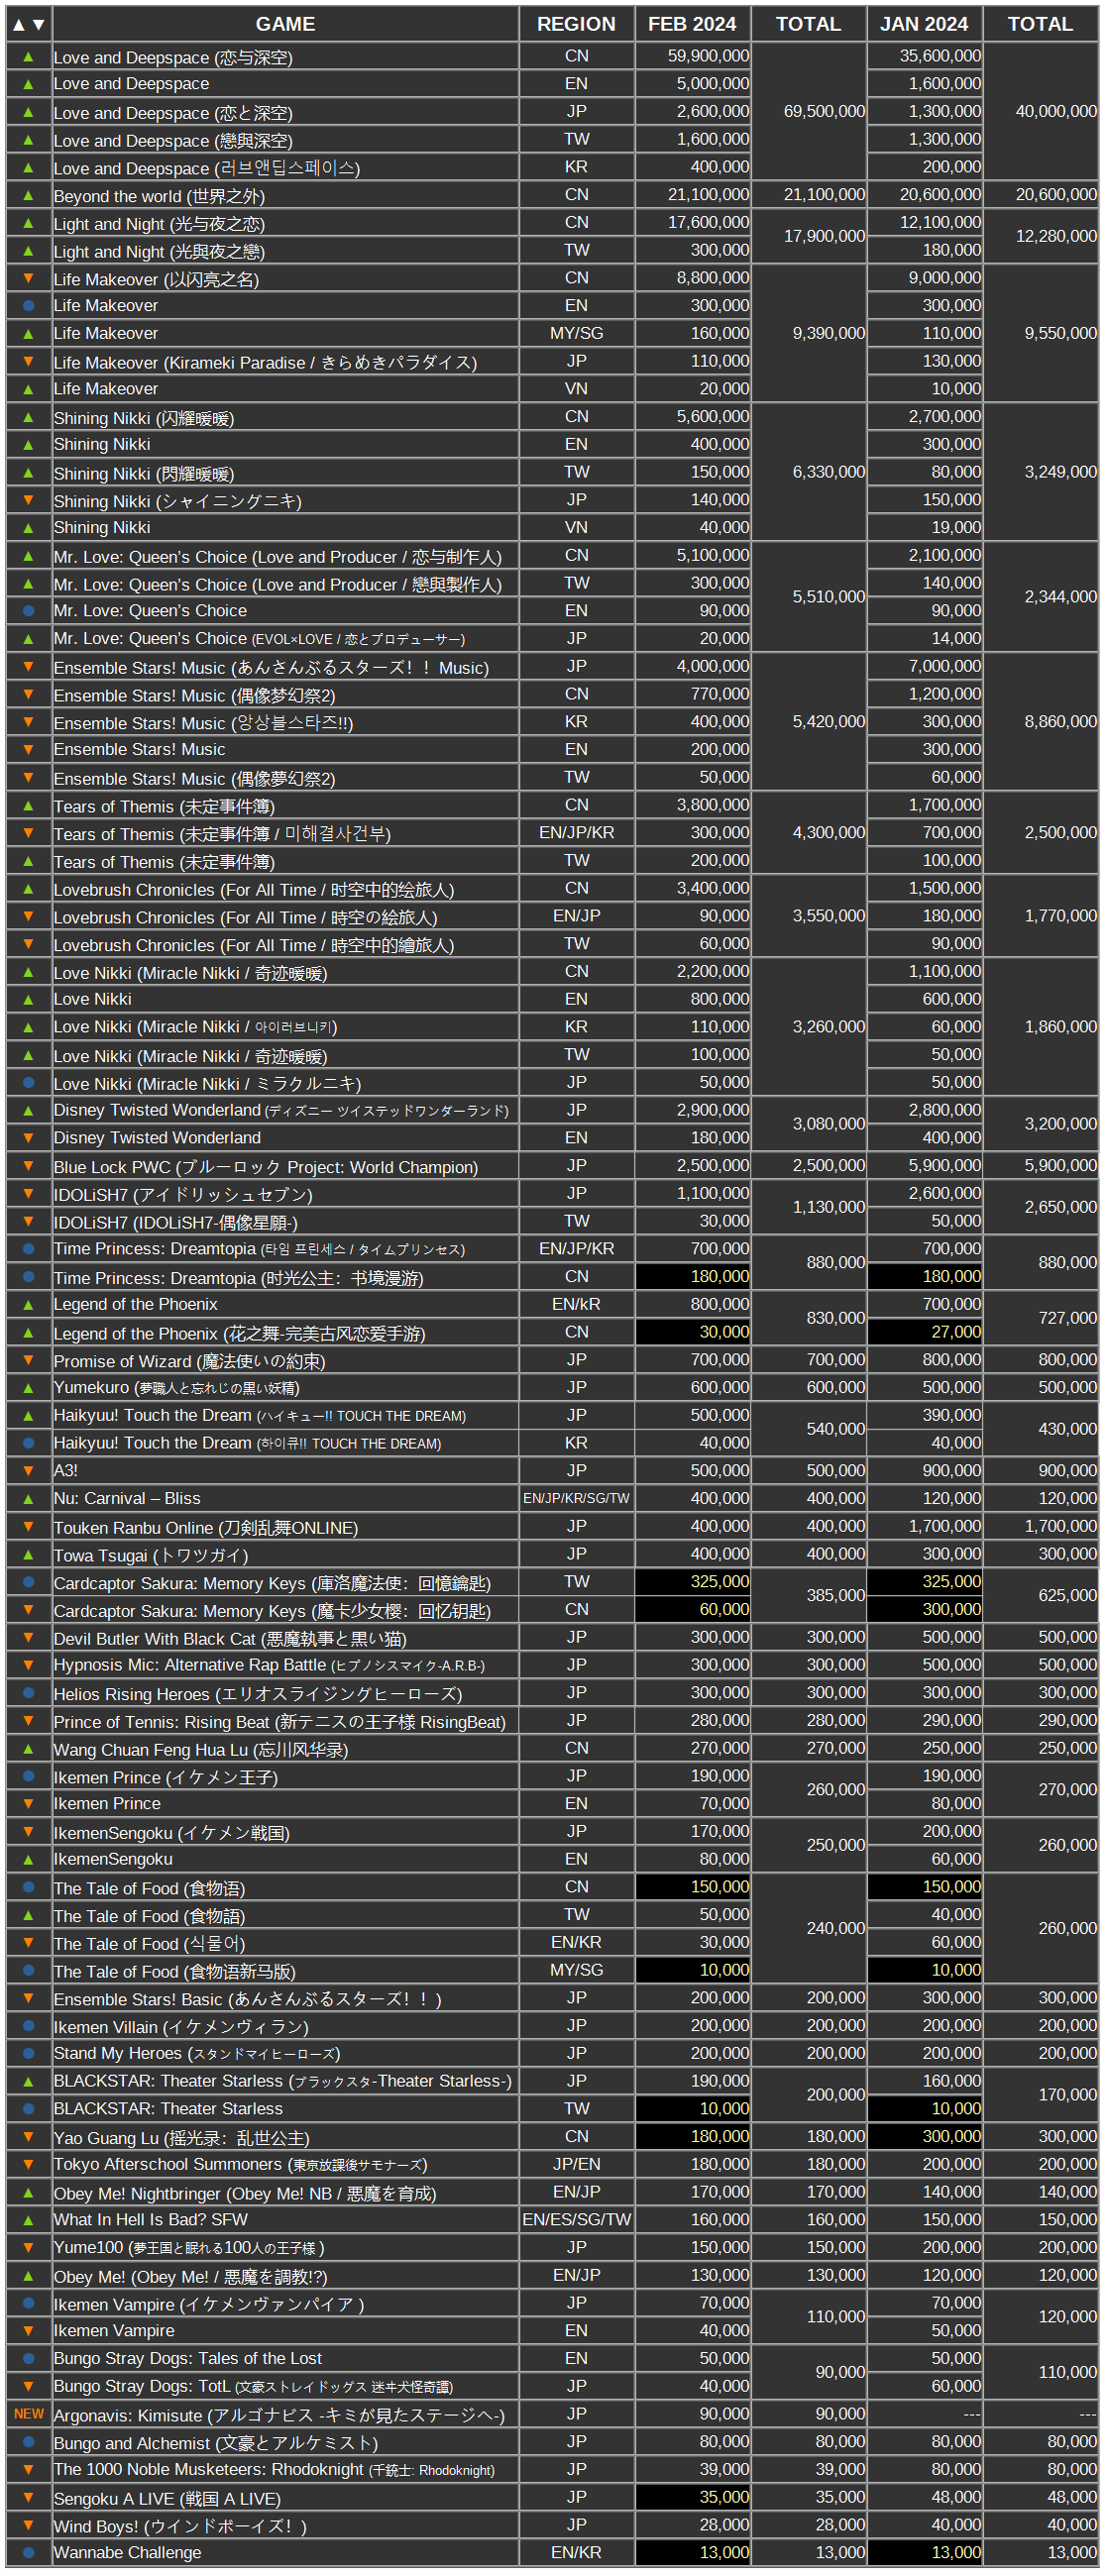Select the 'Time Princess: Dreamtopia (时光公主: 书境漫游)' cell
Image resolution: width=1108 pixels, height=2576 pixels.
(x=285, y=1276)
